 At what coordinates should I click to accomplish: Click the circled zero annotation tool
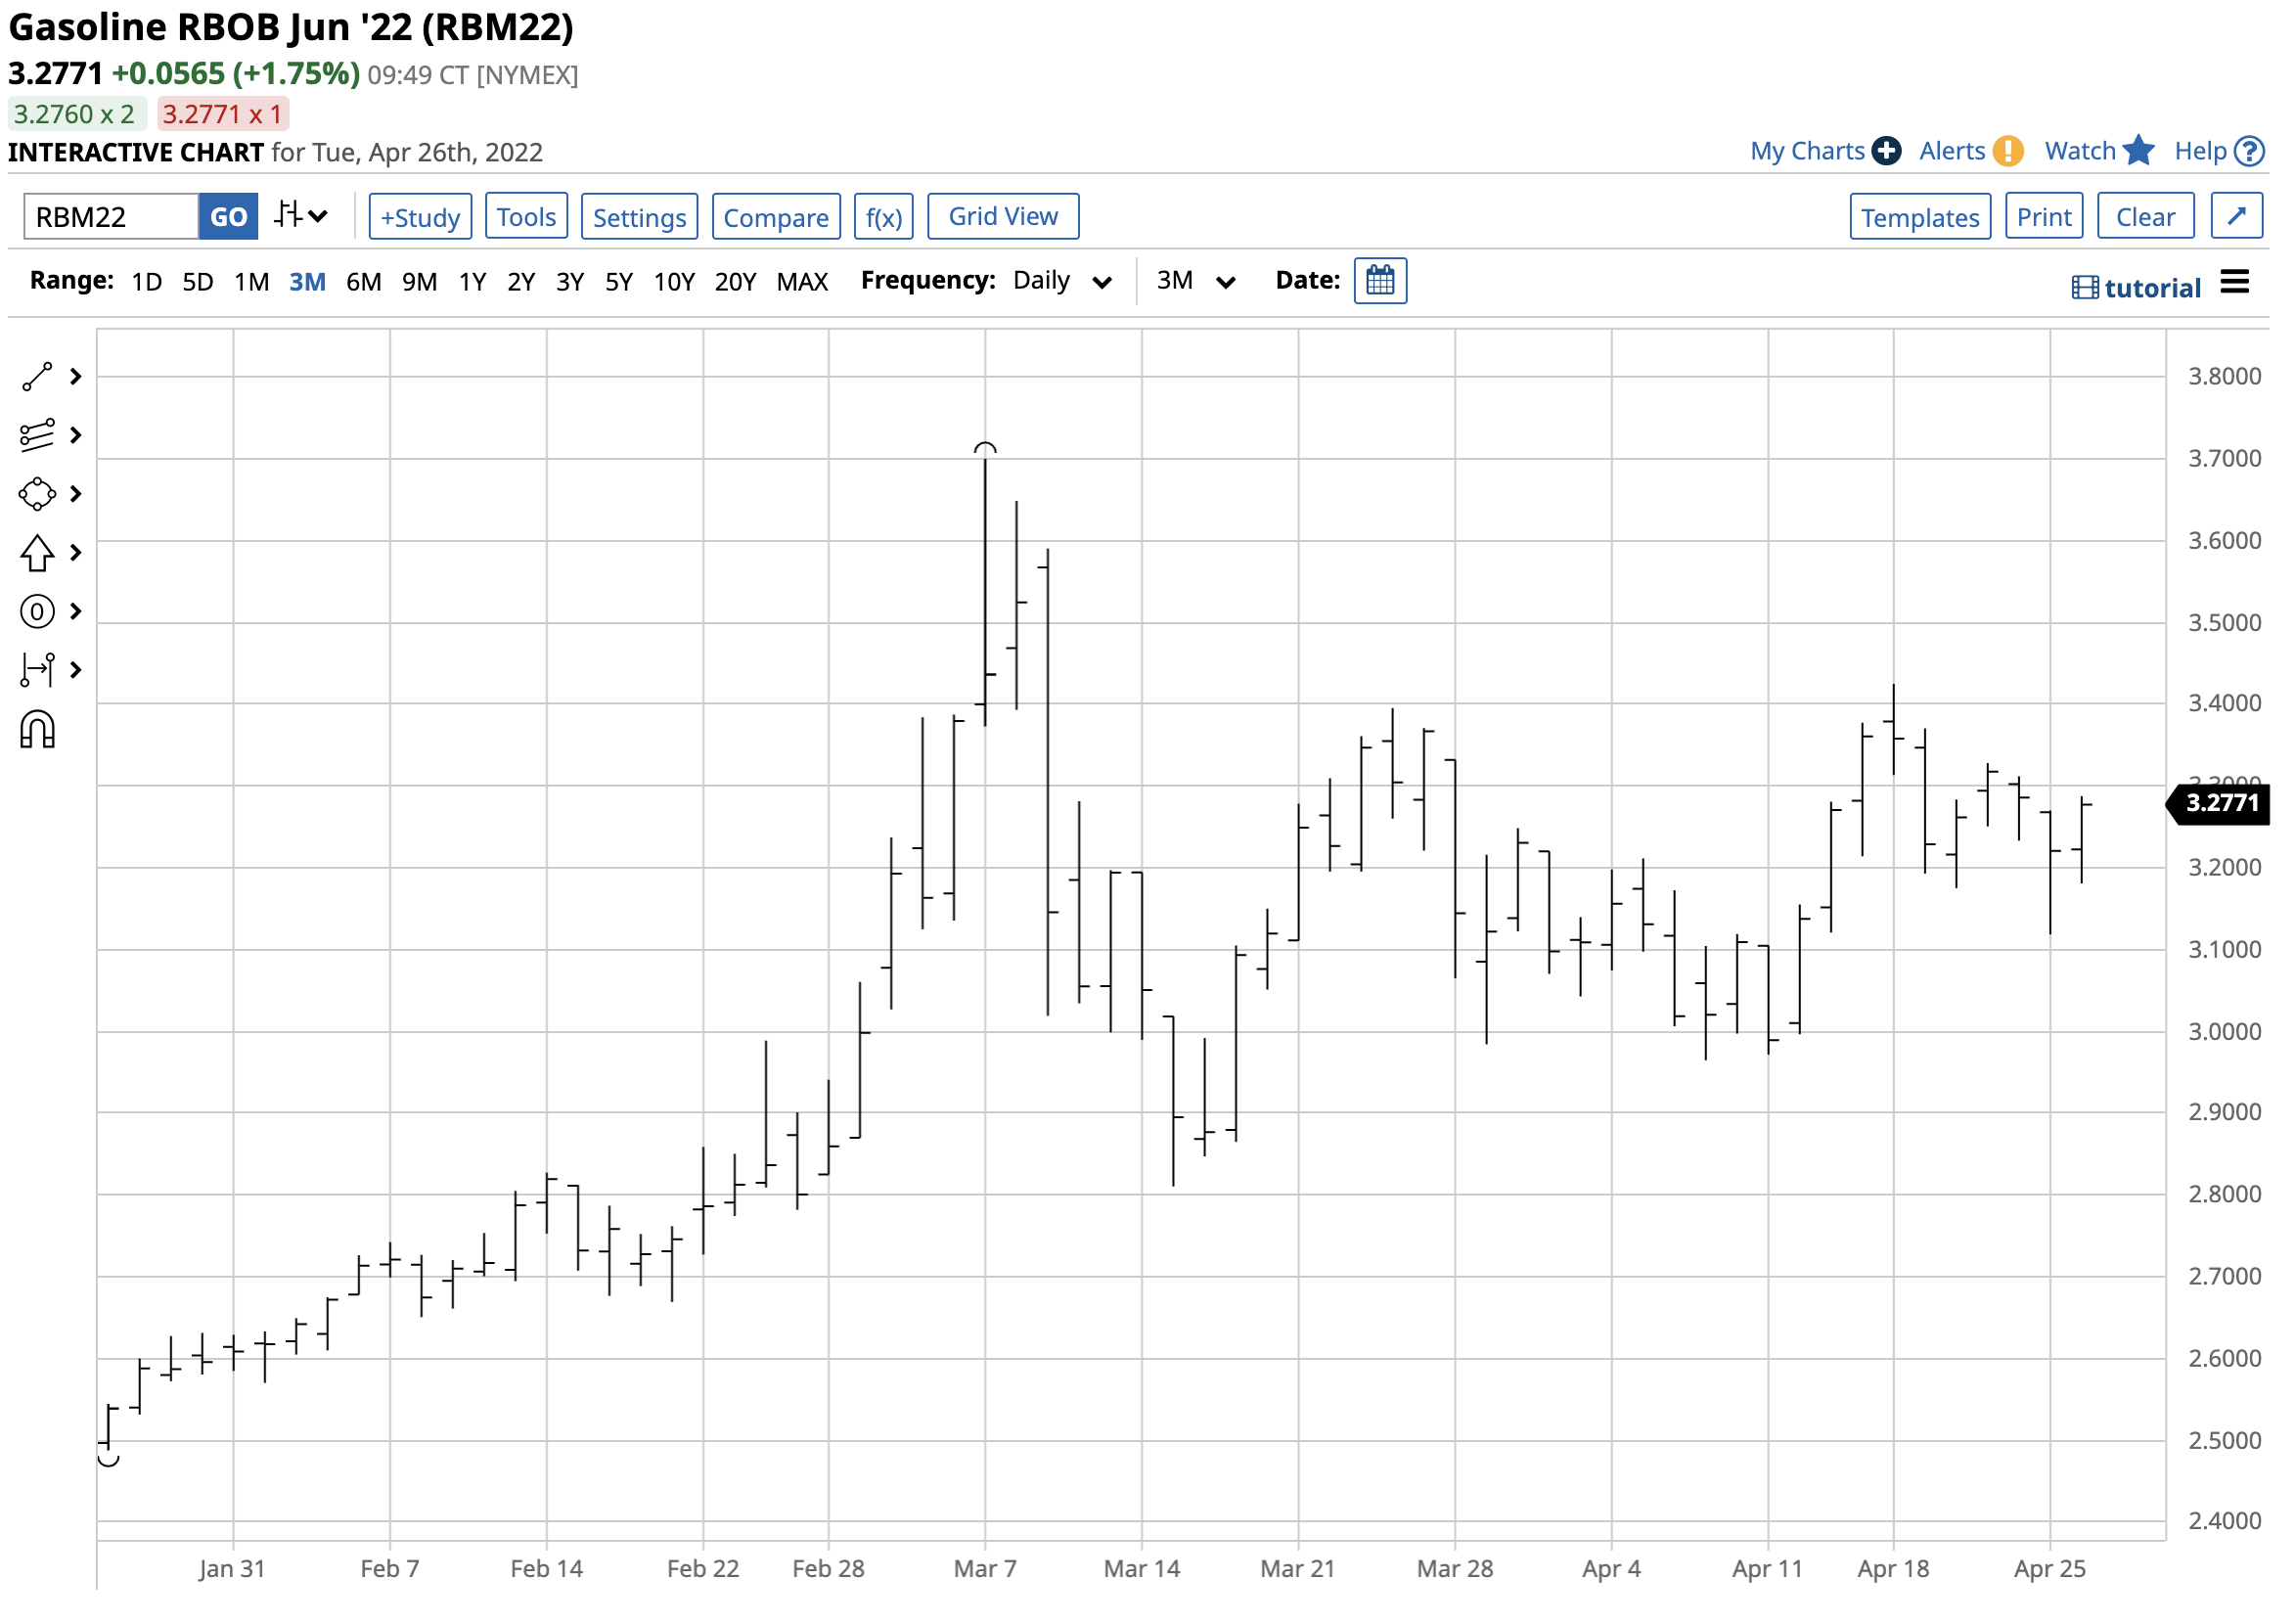coord(37,612)
